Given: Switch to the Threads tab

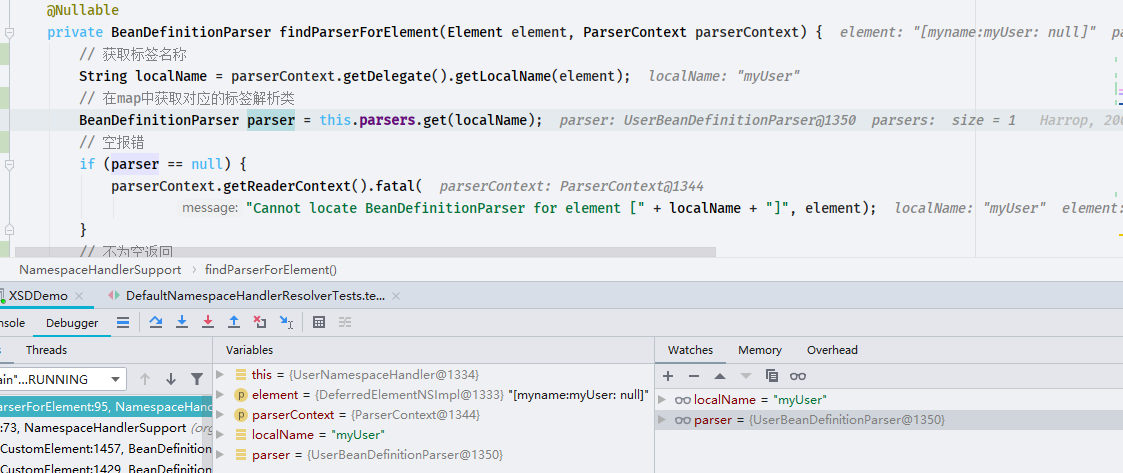Looking at the screenshot, I should click(47, 350).
